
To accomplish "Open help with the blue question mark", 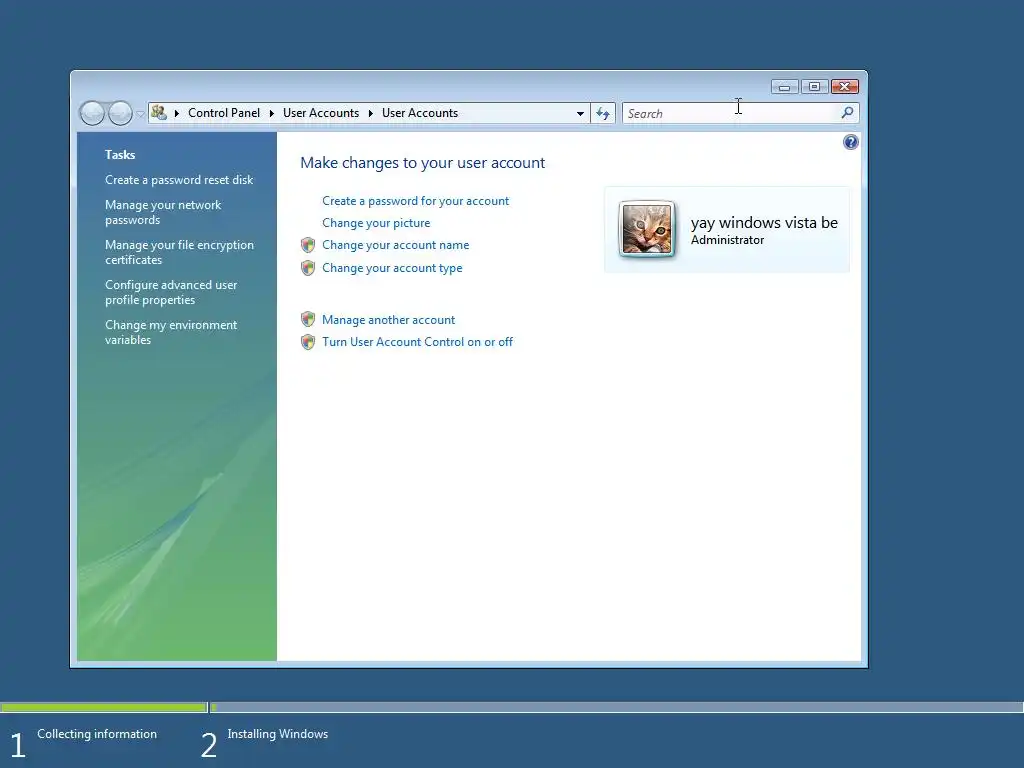I will (850, 142).
